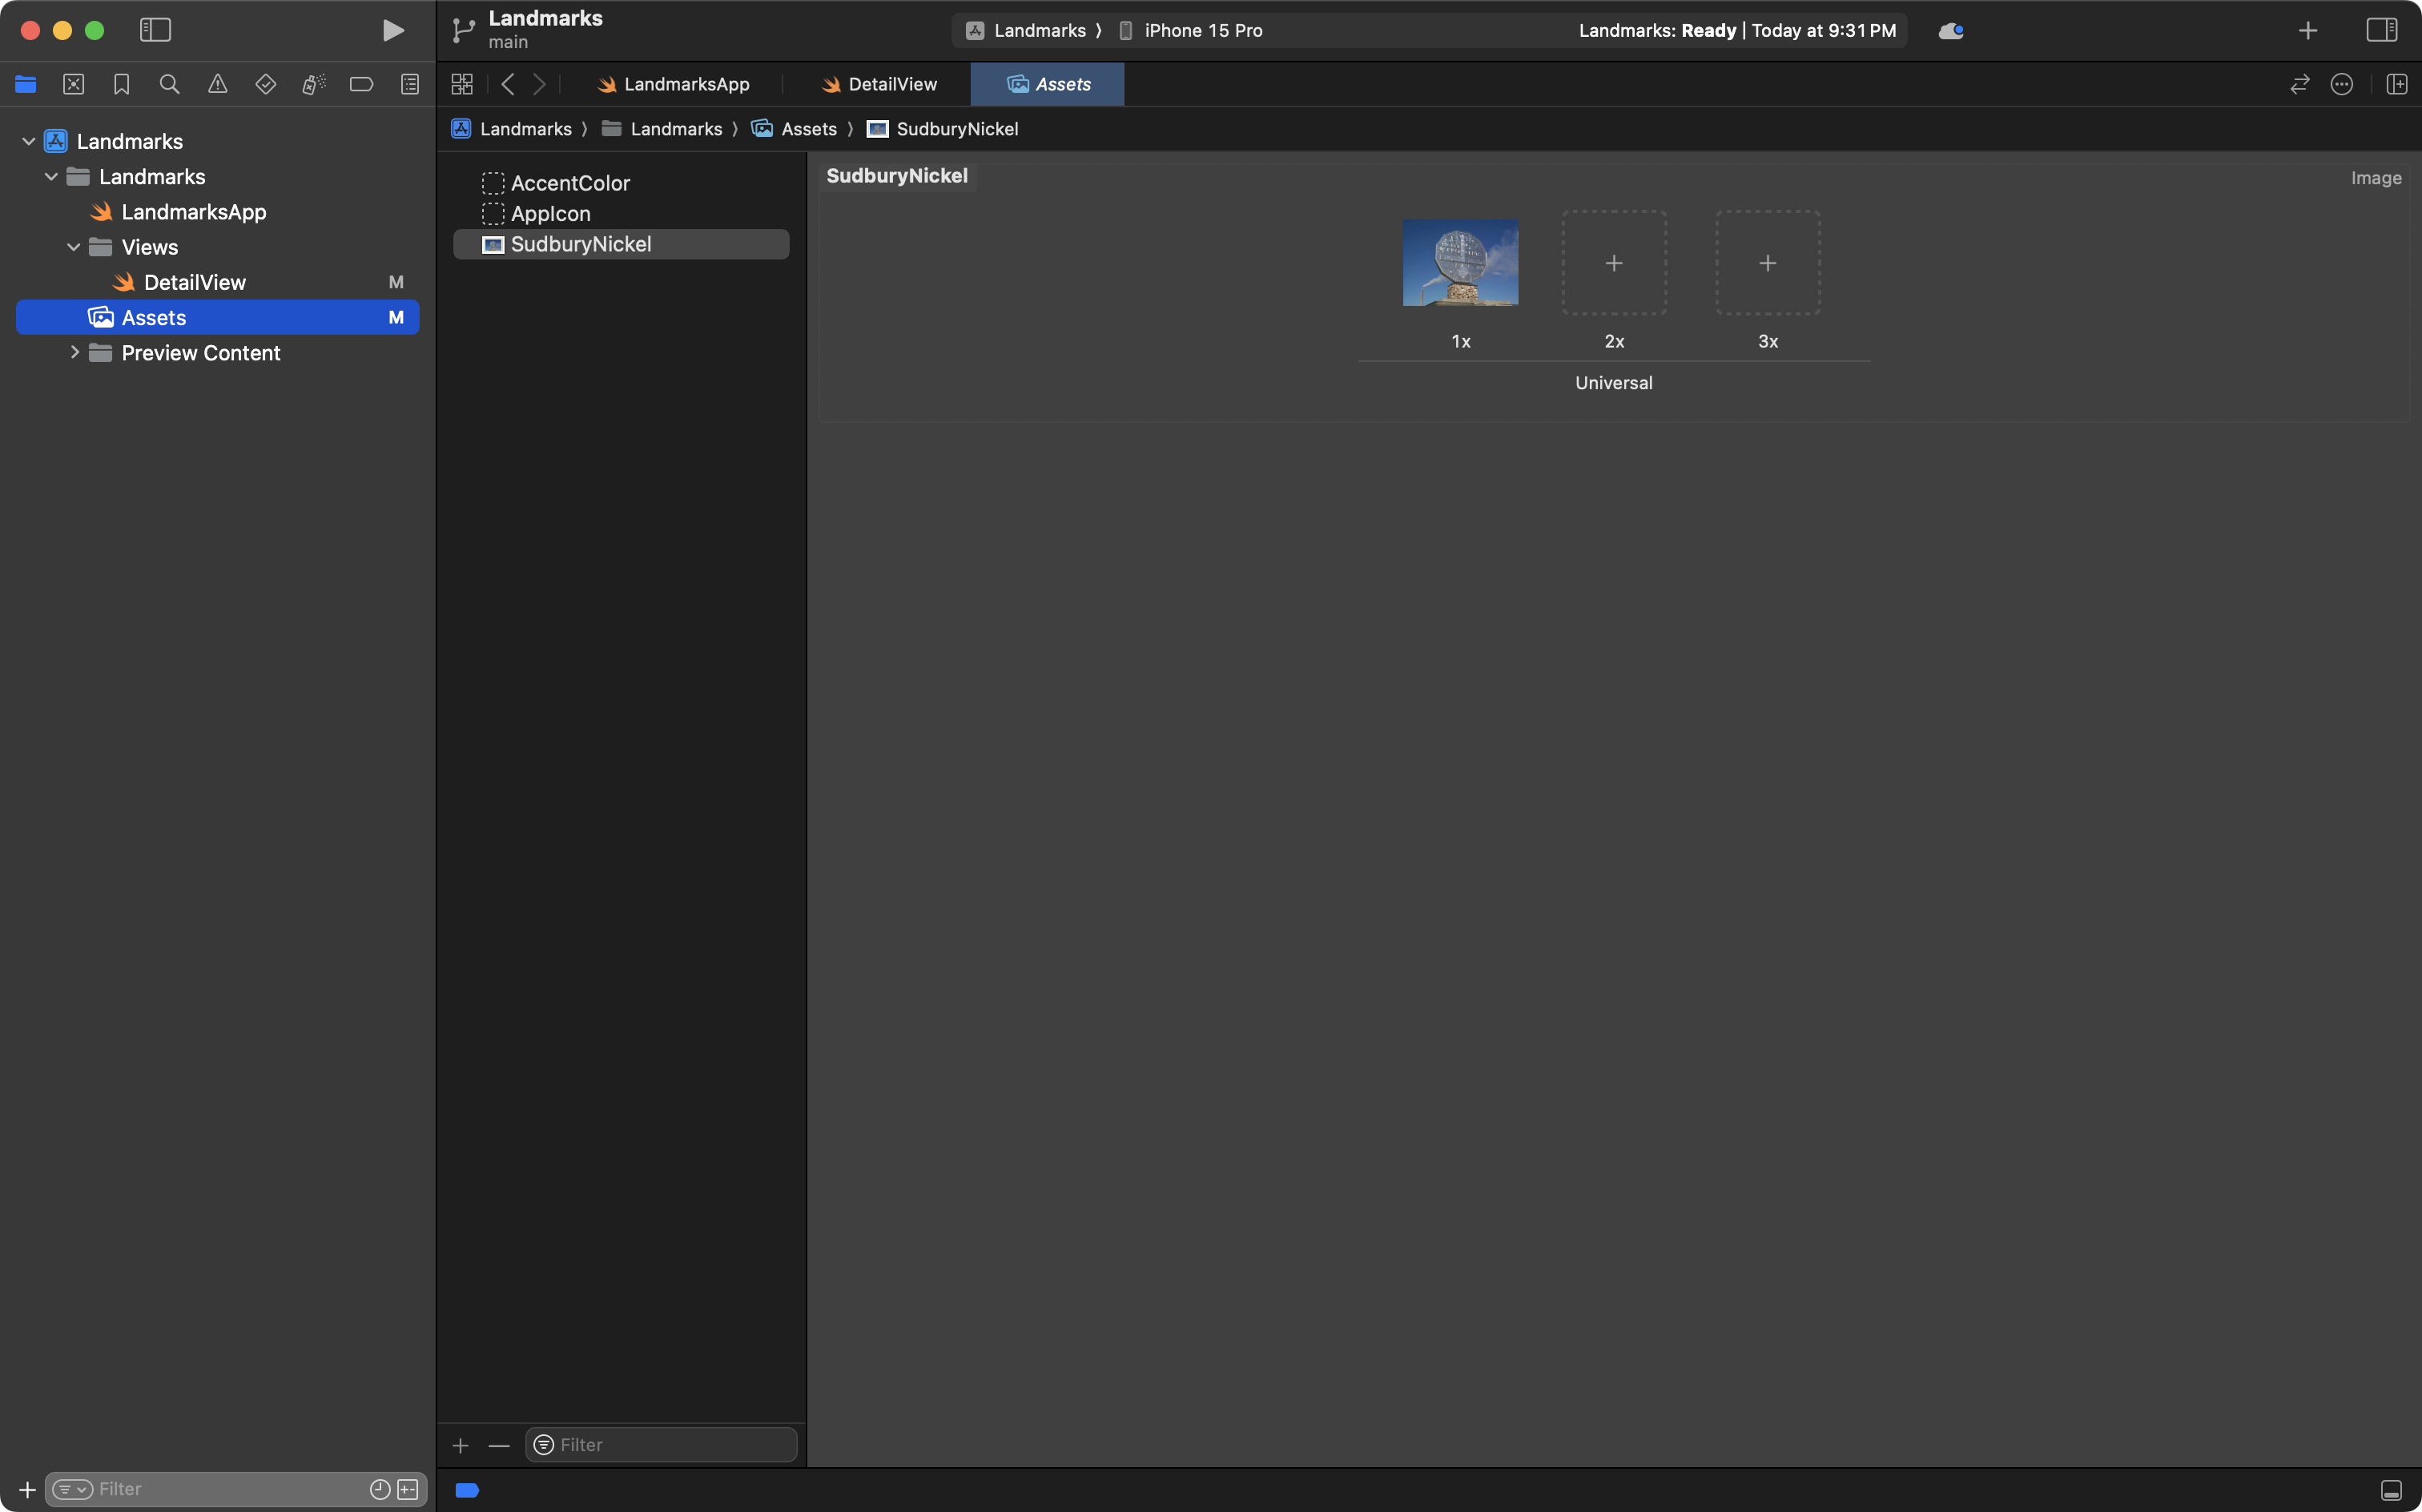This screenshot has width=2422, height=1512.
Task: Expand the Preview Content folder
Action: tap(74, 352)
